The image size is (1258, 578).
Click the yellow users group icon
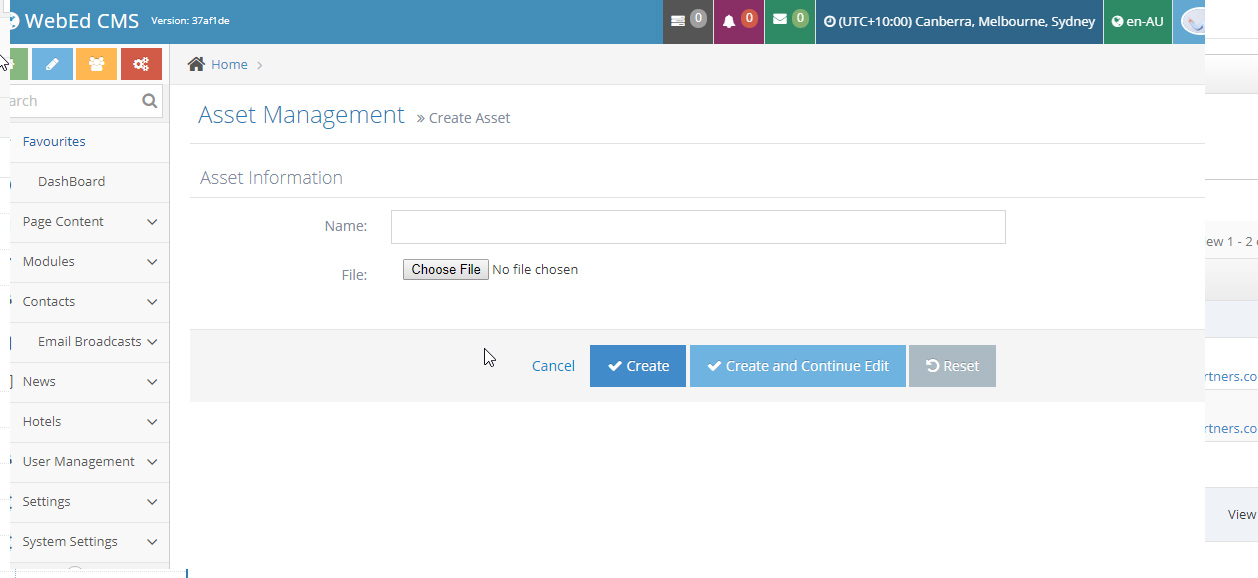tap(96, 63)
